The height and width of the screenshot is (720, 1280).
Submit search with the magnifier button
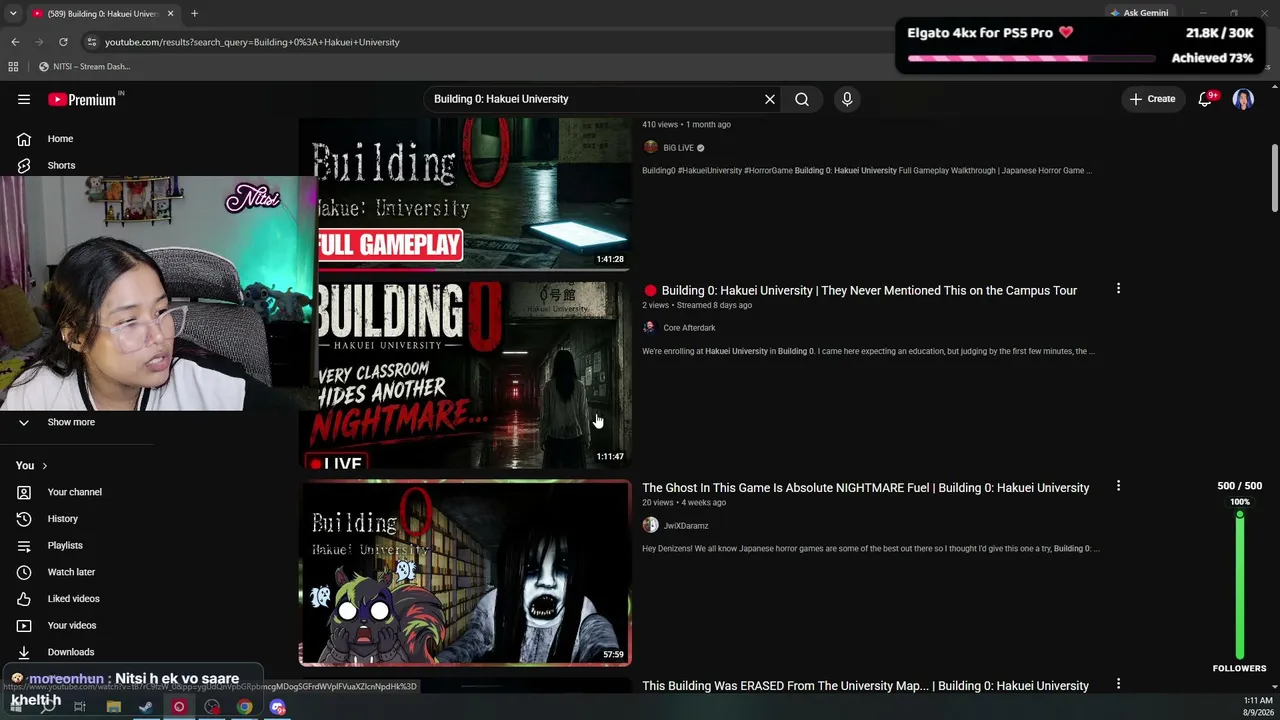click(x=802, y=99)
